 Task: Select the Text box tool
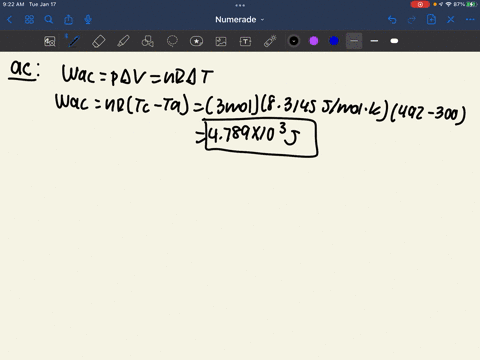[245, 41]
